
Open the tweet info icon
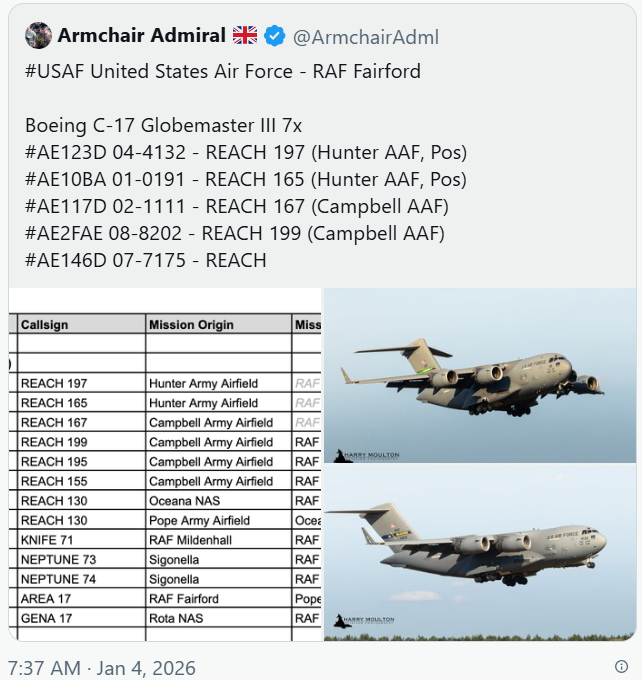tap(621, 667)
